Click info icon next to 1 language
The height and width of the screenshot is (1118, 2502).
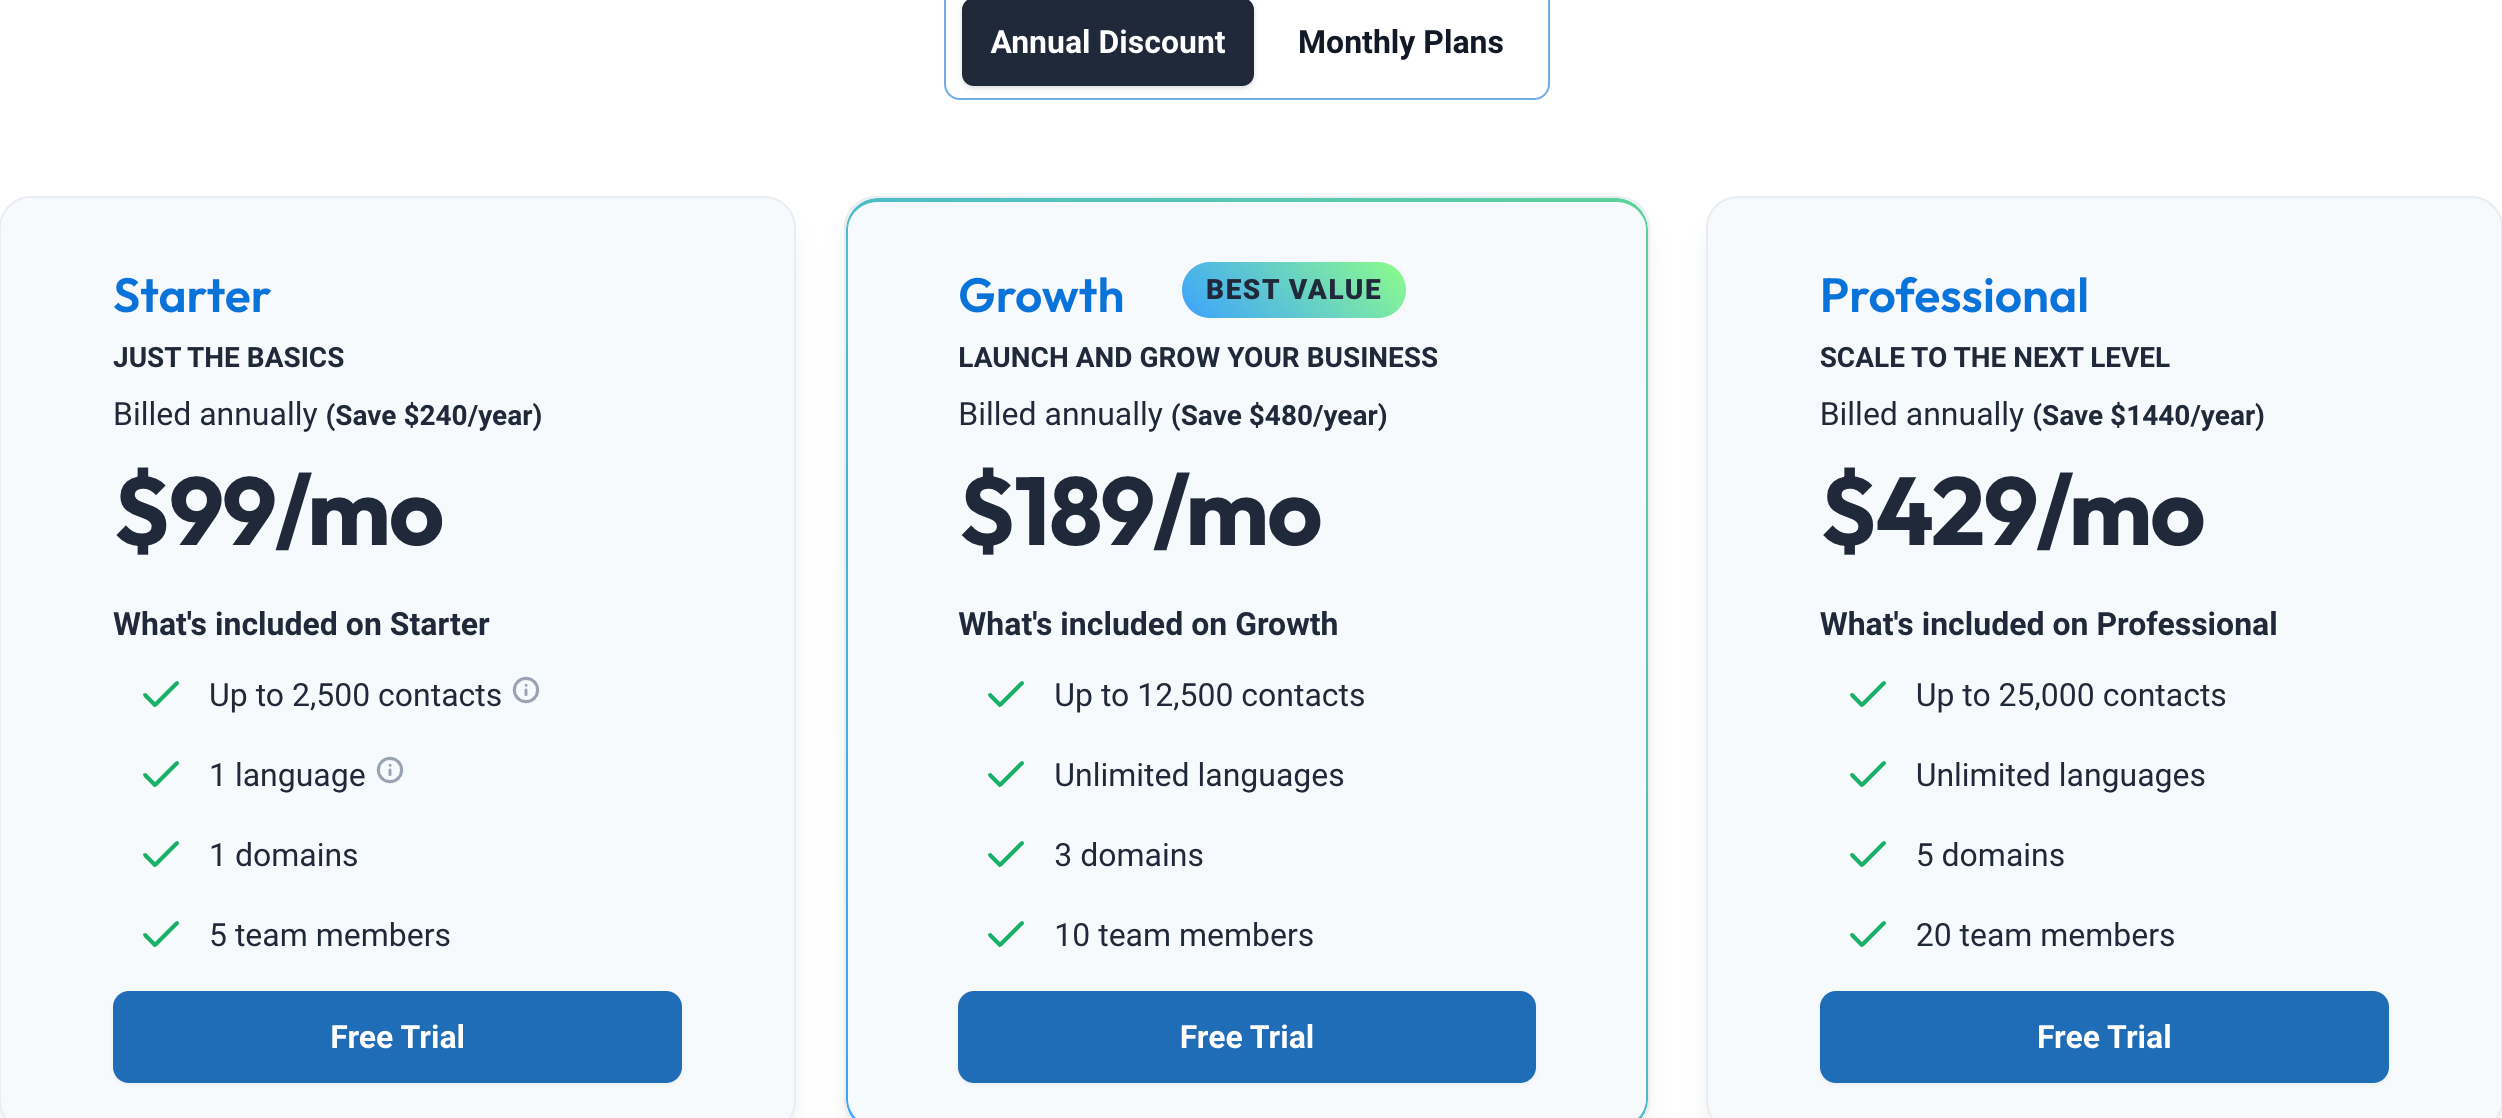click(390, 770)
